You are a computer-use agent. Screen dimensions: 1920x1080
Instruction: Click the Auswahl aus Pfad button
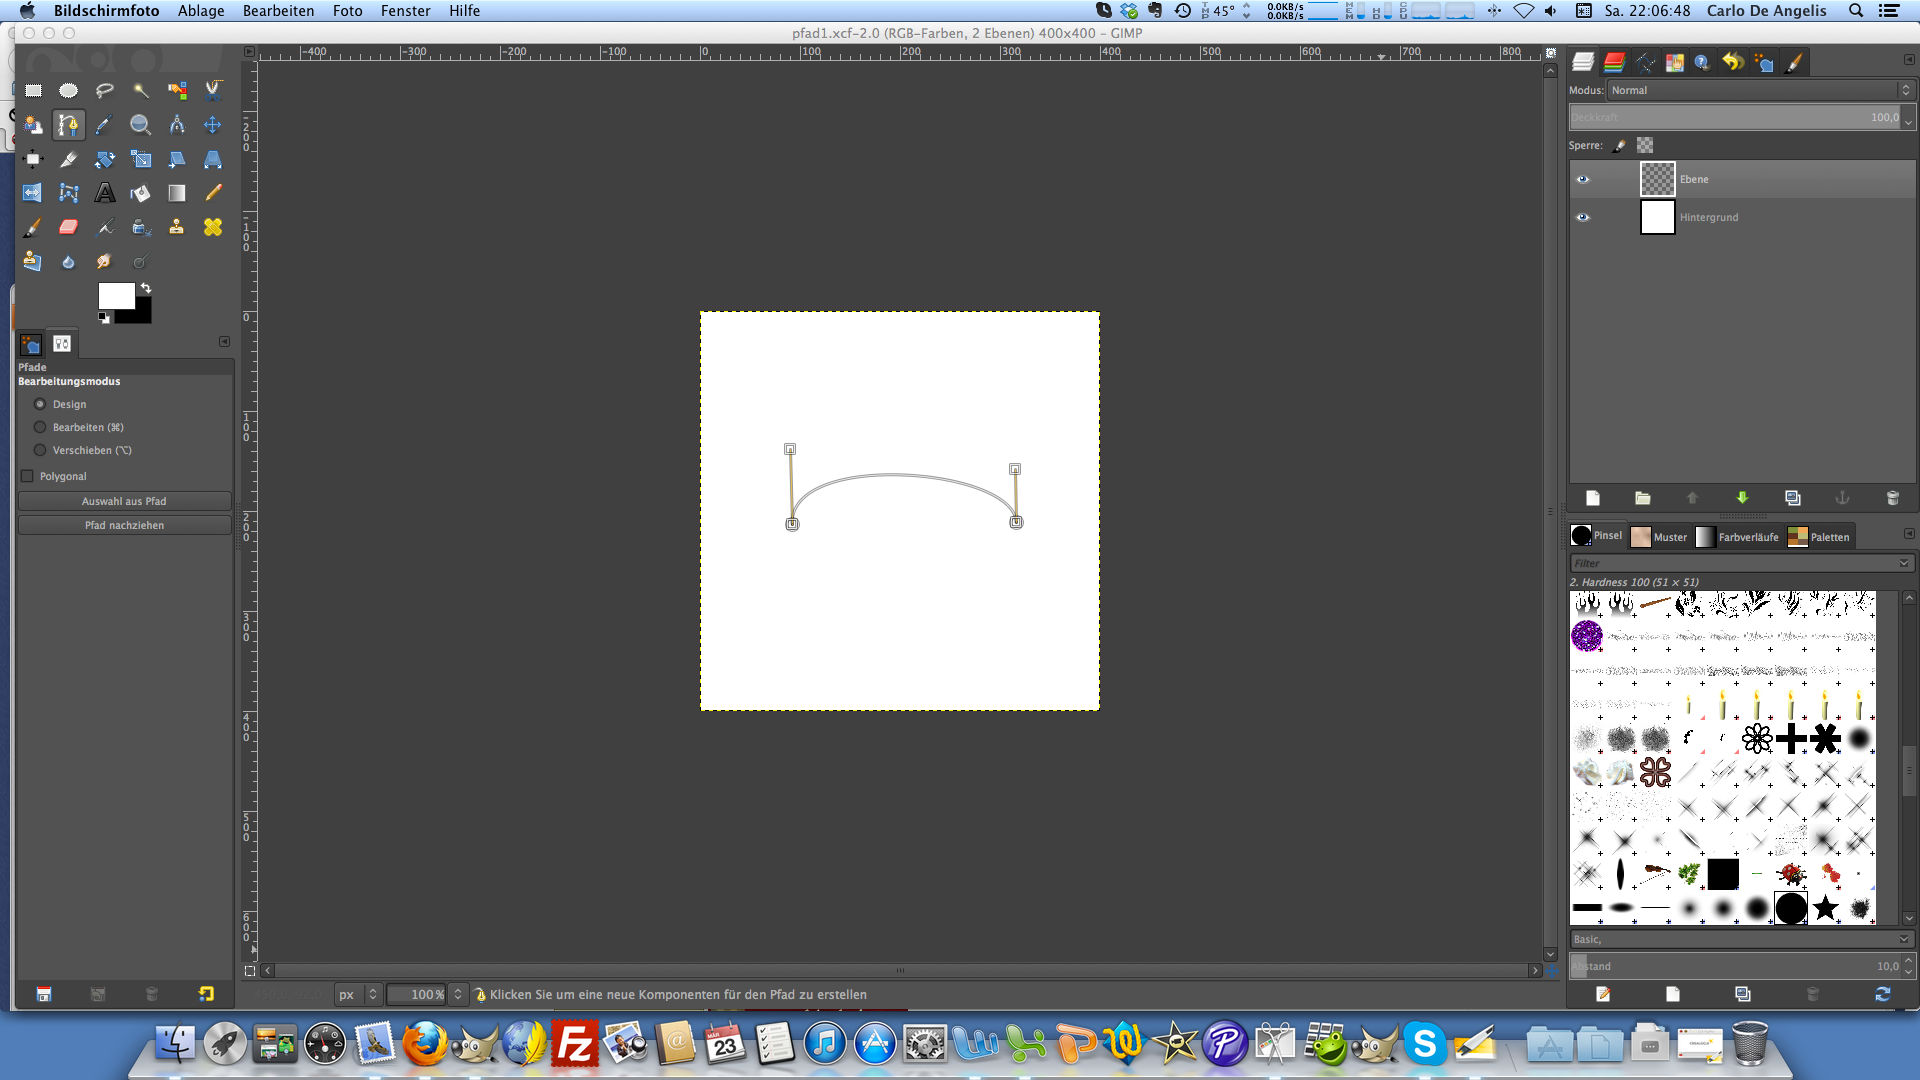pyautogui.click(x=124, y=501)
